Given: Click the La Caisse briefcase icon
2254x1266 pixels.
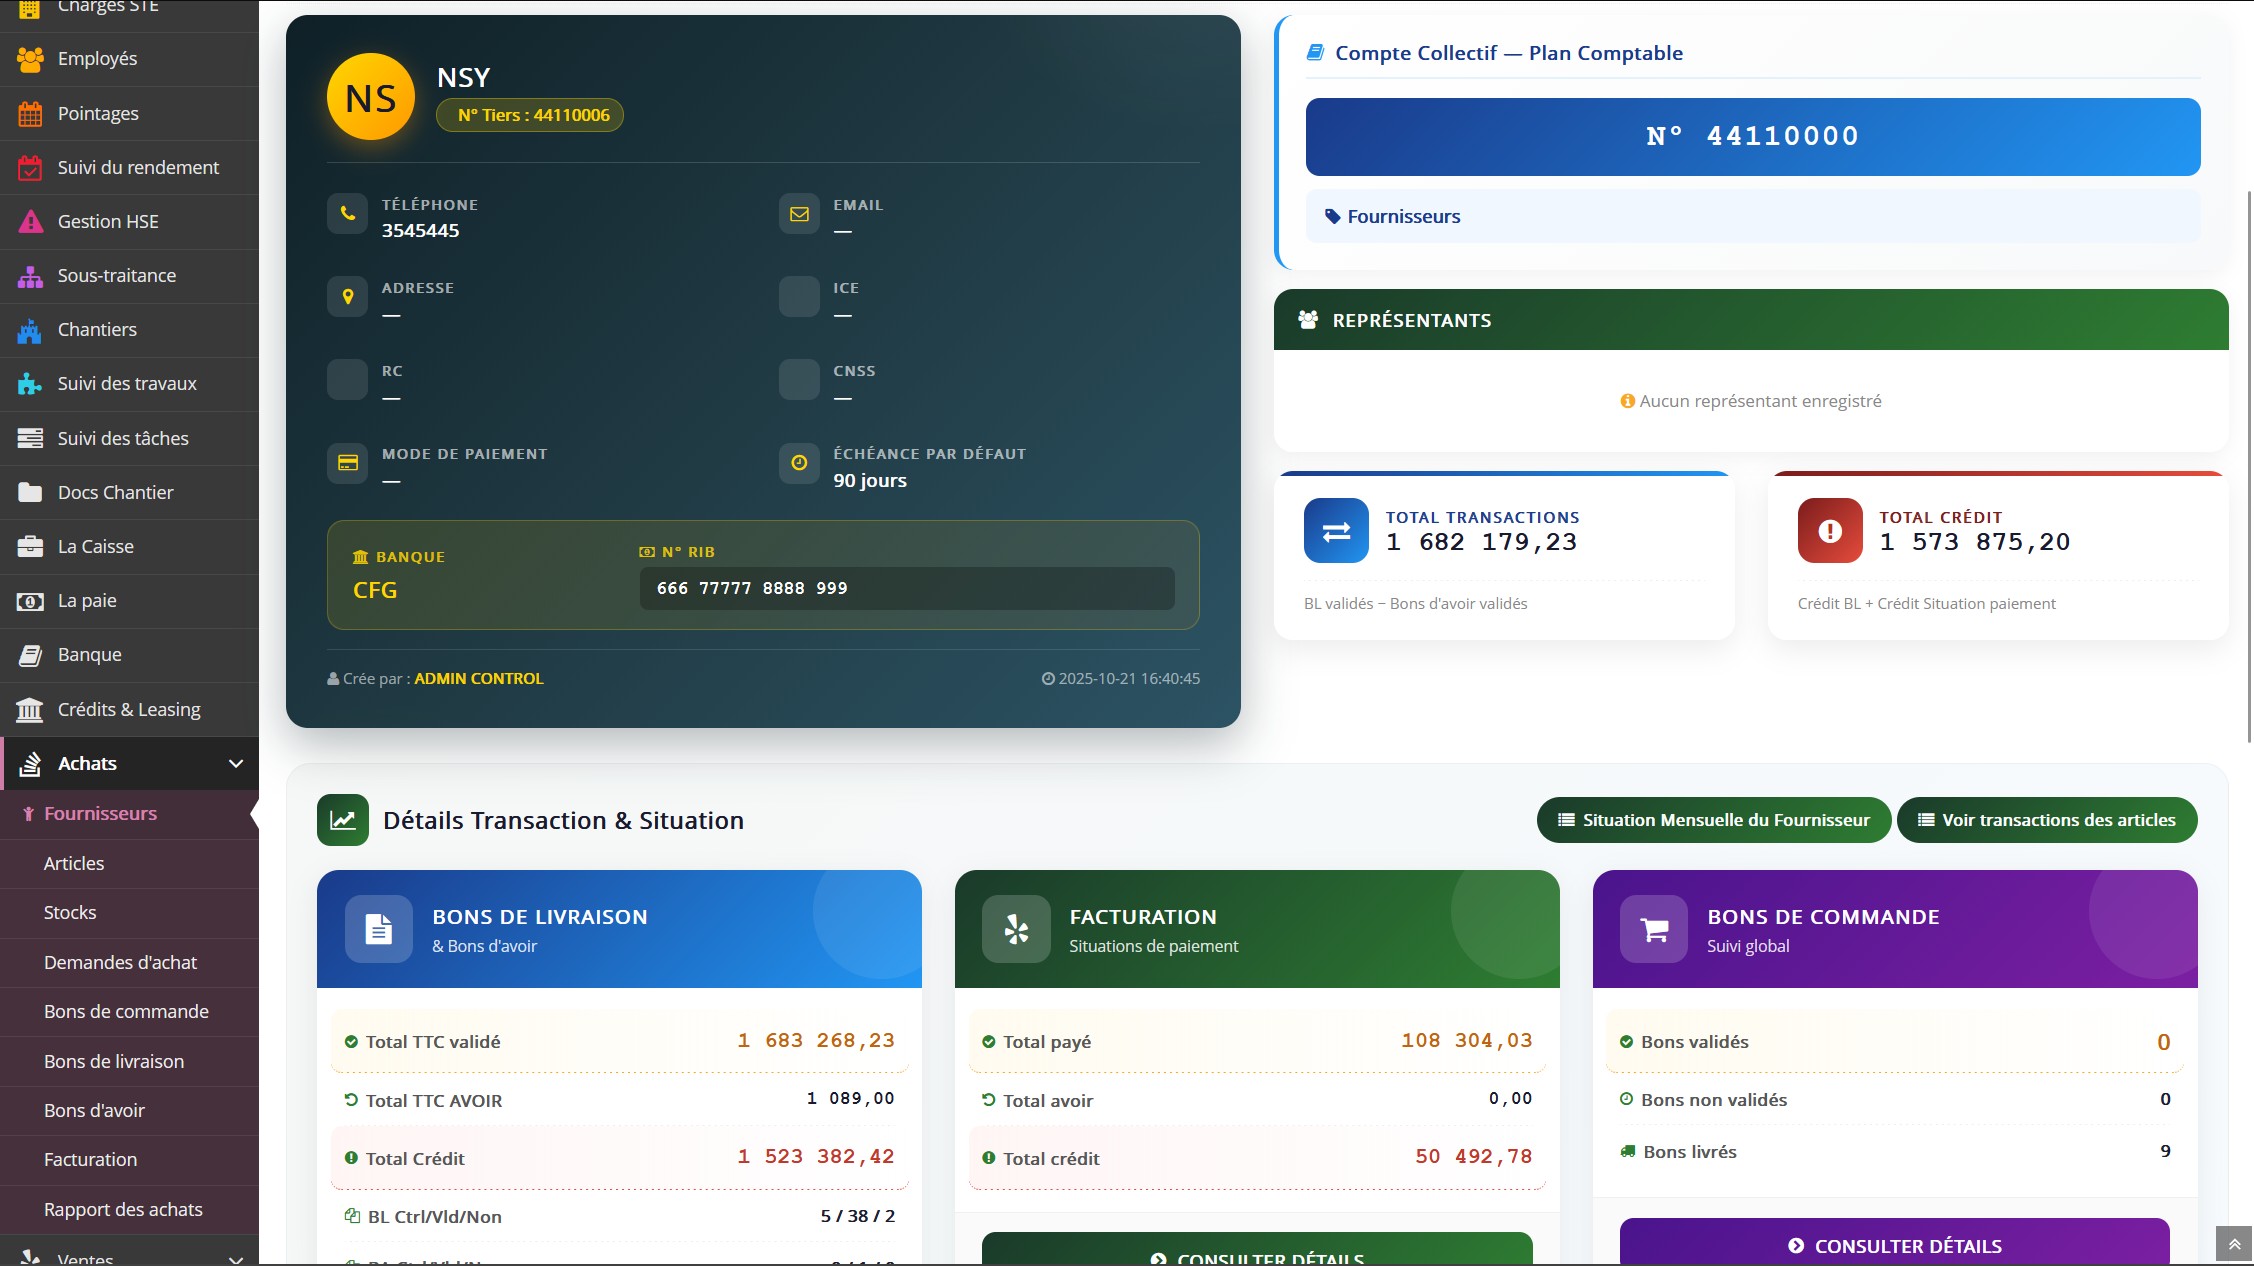Looking at the screenshot, I should click(x=30, y=546).
